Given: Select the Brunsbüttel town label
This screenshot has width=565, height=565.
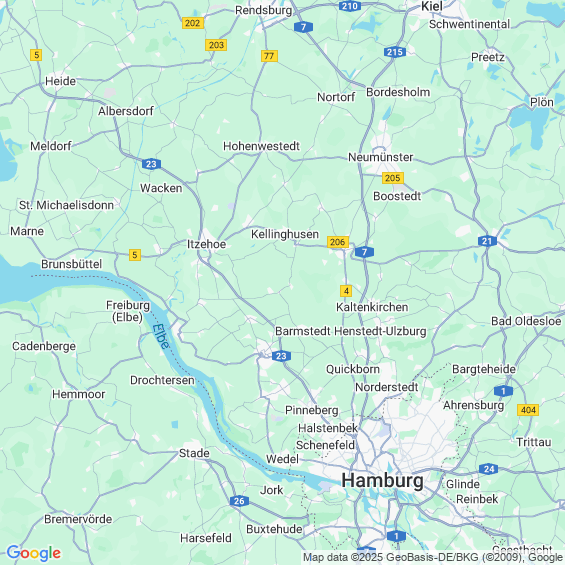Looking at the screenshot, I should click(x=71, y=264).
